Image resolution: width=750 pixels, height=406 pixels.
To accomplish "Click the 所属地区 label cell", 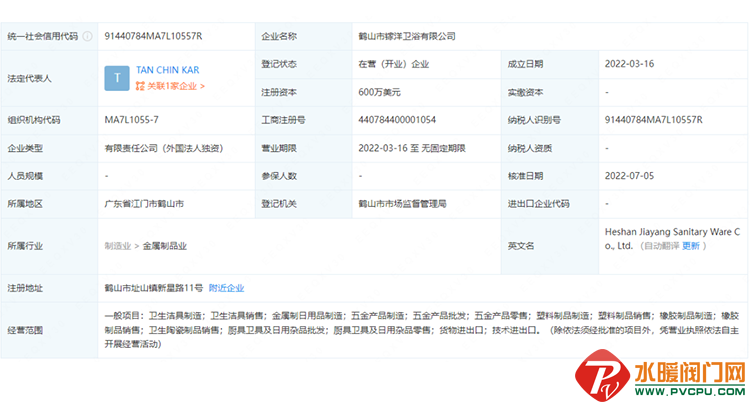I will (x=49, y=204).
